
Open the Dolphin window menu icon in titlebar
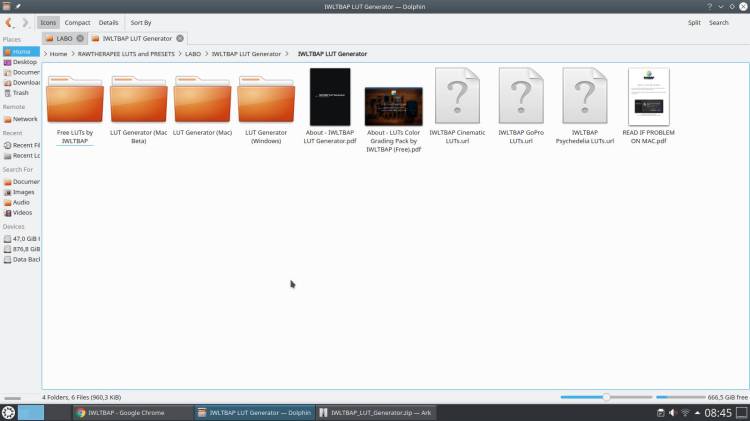coord(6,6)
